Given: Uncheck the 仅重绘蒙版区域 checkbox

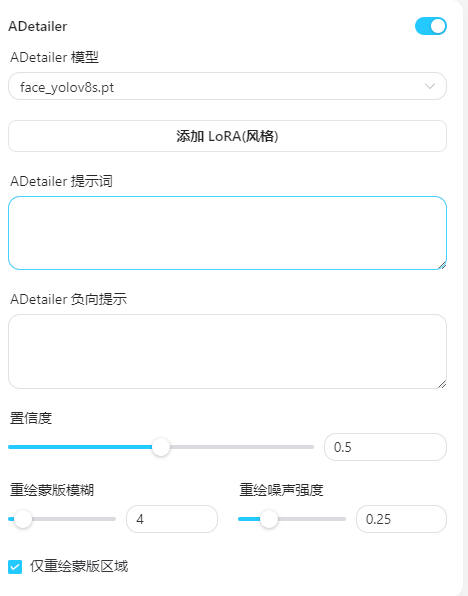Looking at the screenshot, I should [15, 567].
